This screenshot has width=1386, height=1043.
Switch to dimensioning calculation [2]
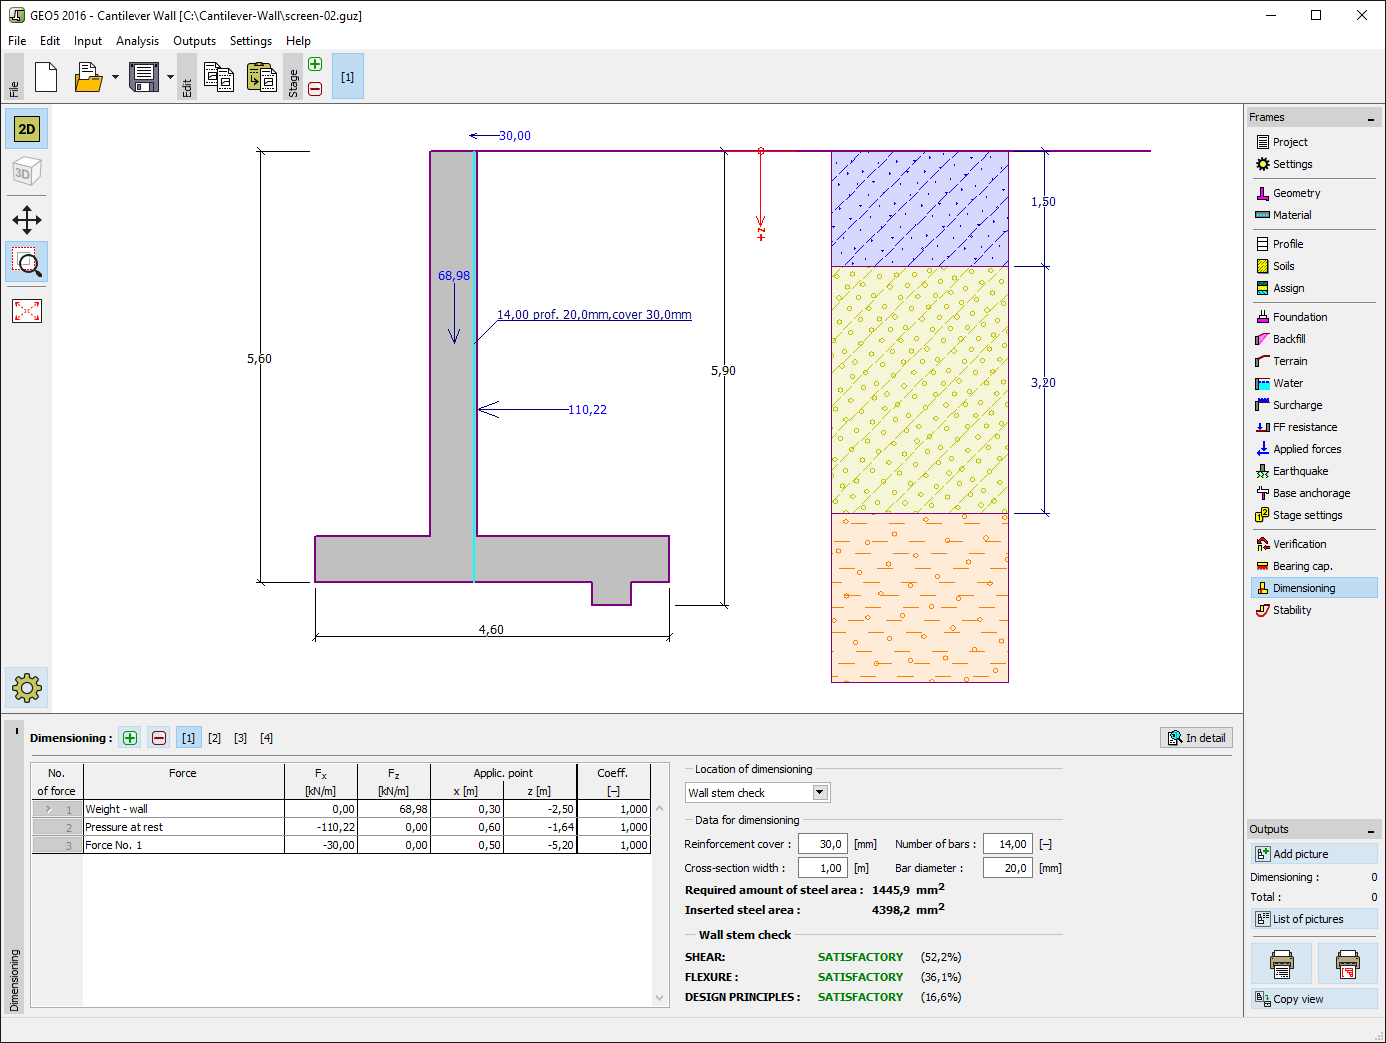click(214, 738)
